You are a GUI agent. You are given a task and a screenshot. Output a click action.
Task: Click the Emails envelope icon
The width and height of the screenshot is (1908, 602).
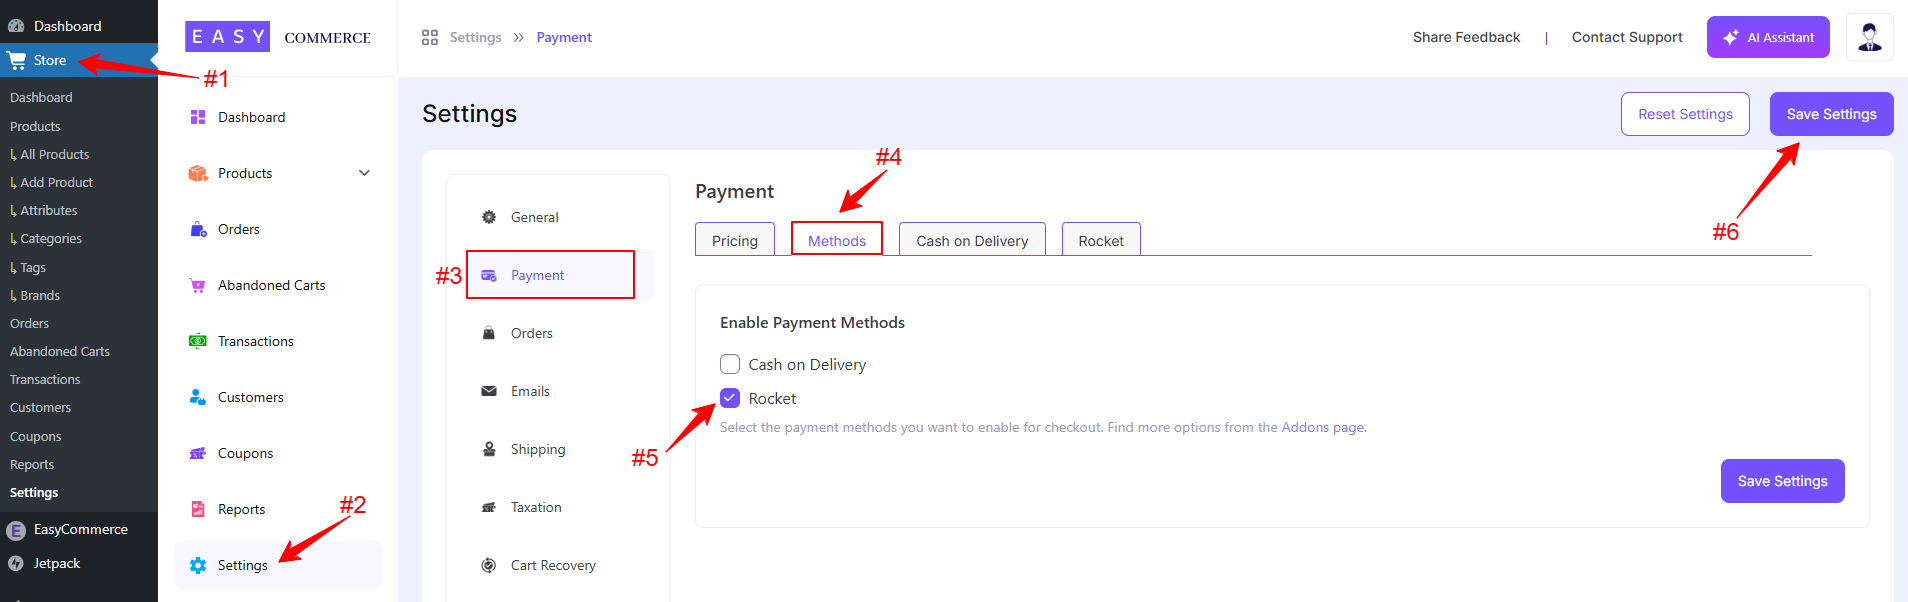tap(489, 391)
